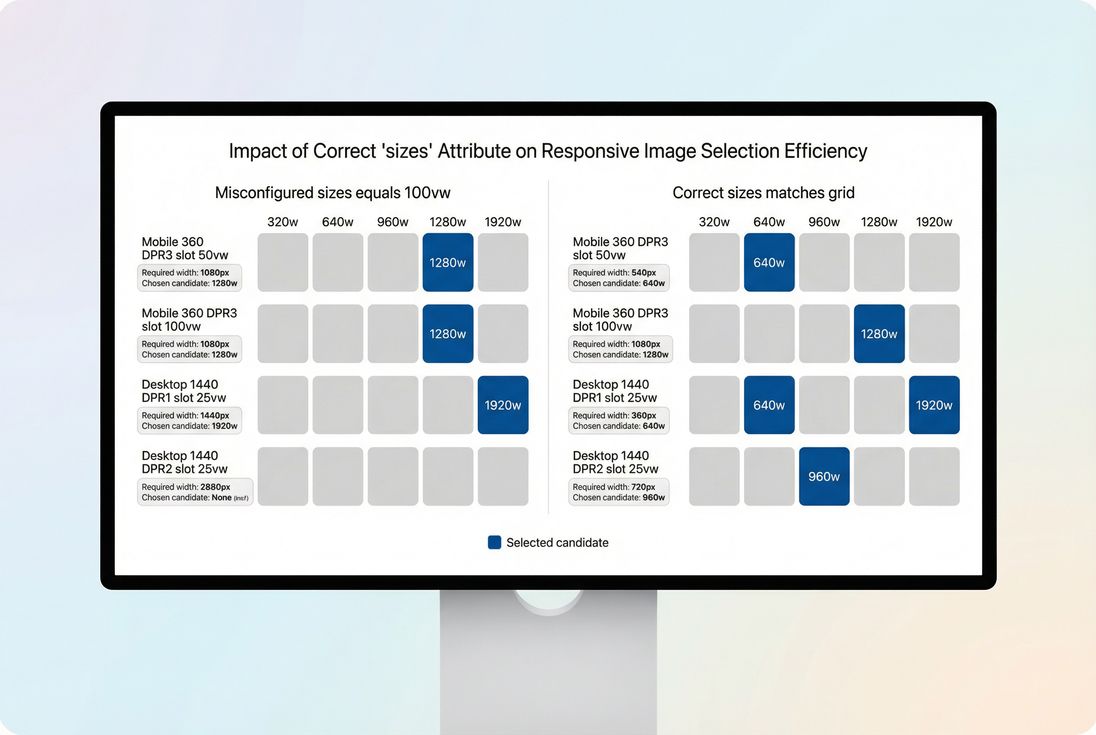Expand the 960w column header on the left grid
This screenshot has width=1096, height=735.
392,221
